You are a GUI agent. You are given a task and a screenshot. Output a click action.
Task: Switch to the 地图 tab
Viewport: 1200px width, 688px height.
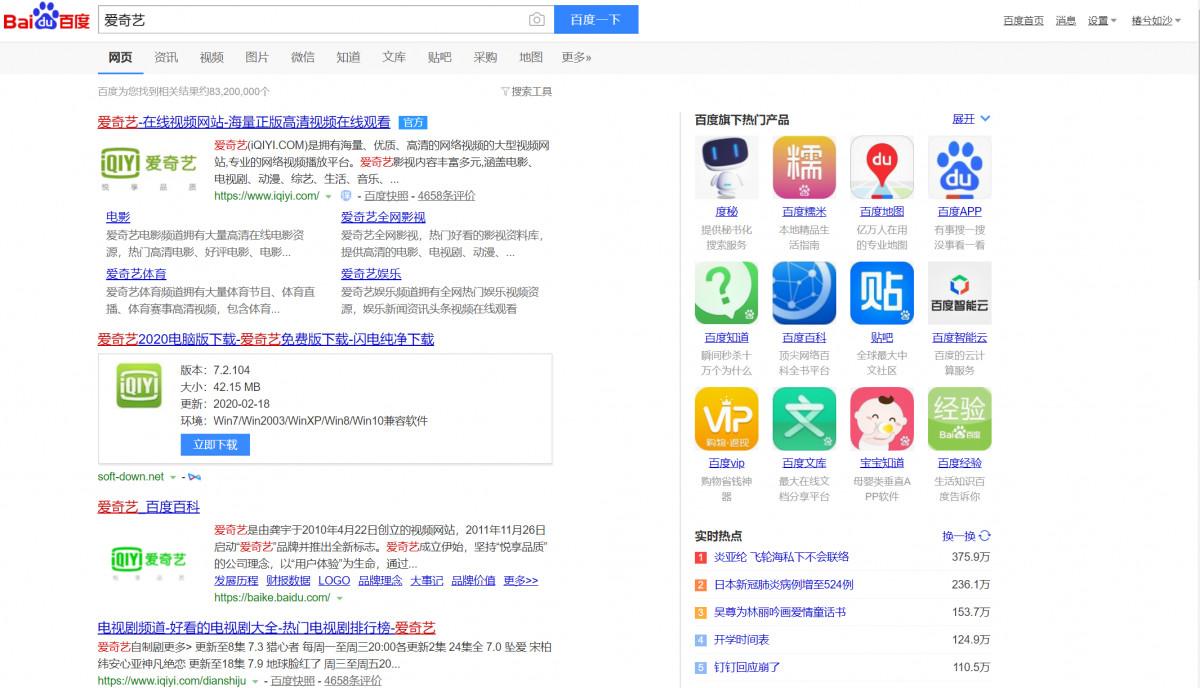click(531, 57)
